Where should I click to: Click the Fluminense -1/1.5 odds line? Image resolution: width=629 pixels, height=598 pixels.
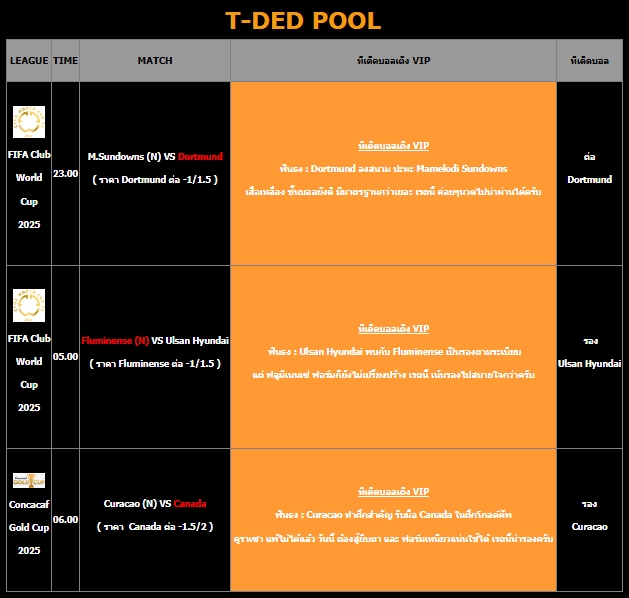(x=155, y=364)
